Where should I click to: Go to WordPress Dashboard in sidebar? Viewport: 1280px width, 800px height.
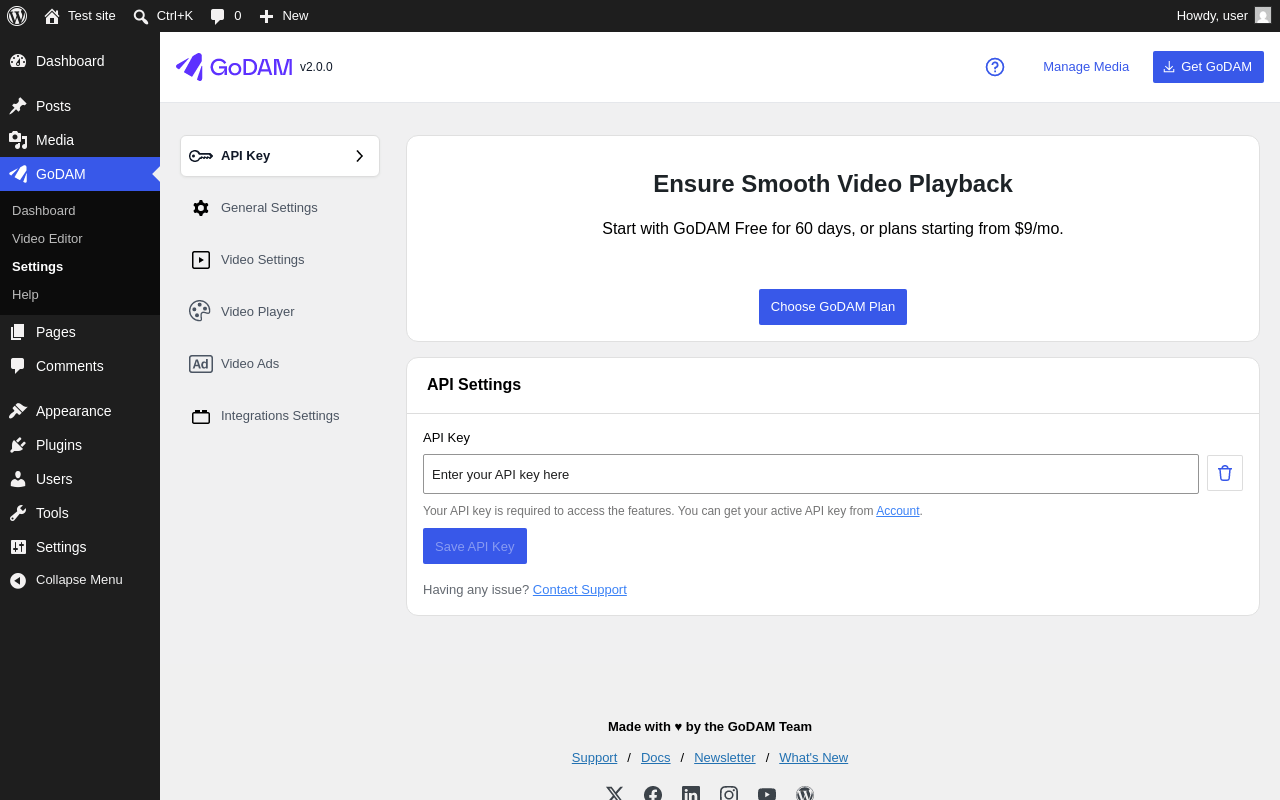click(80, 61)
